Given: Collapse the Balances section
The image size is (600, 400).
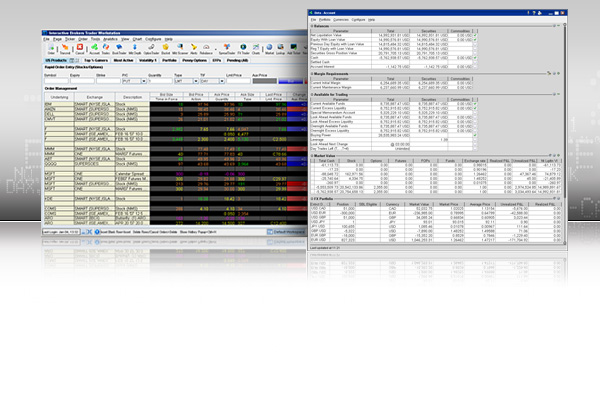Looking at the screenshot, I should tap(312, 26).
